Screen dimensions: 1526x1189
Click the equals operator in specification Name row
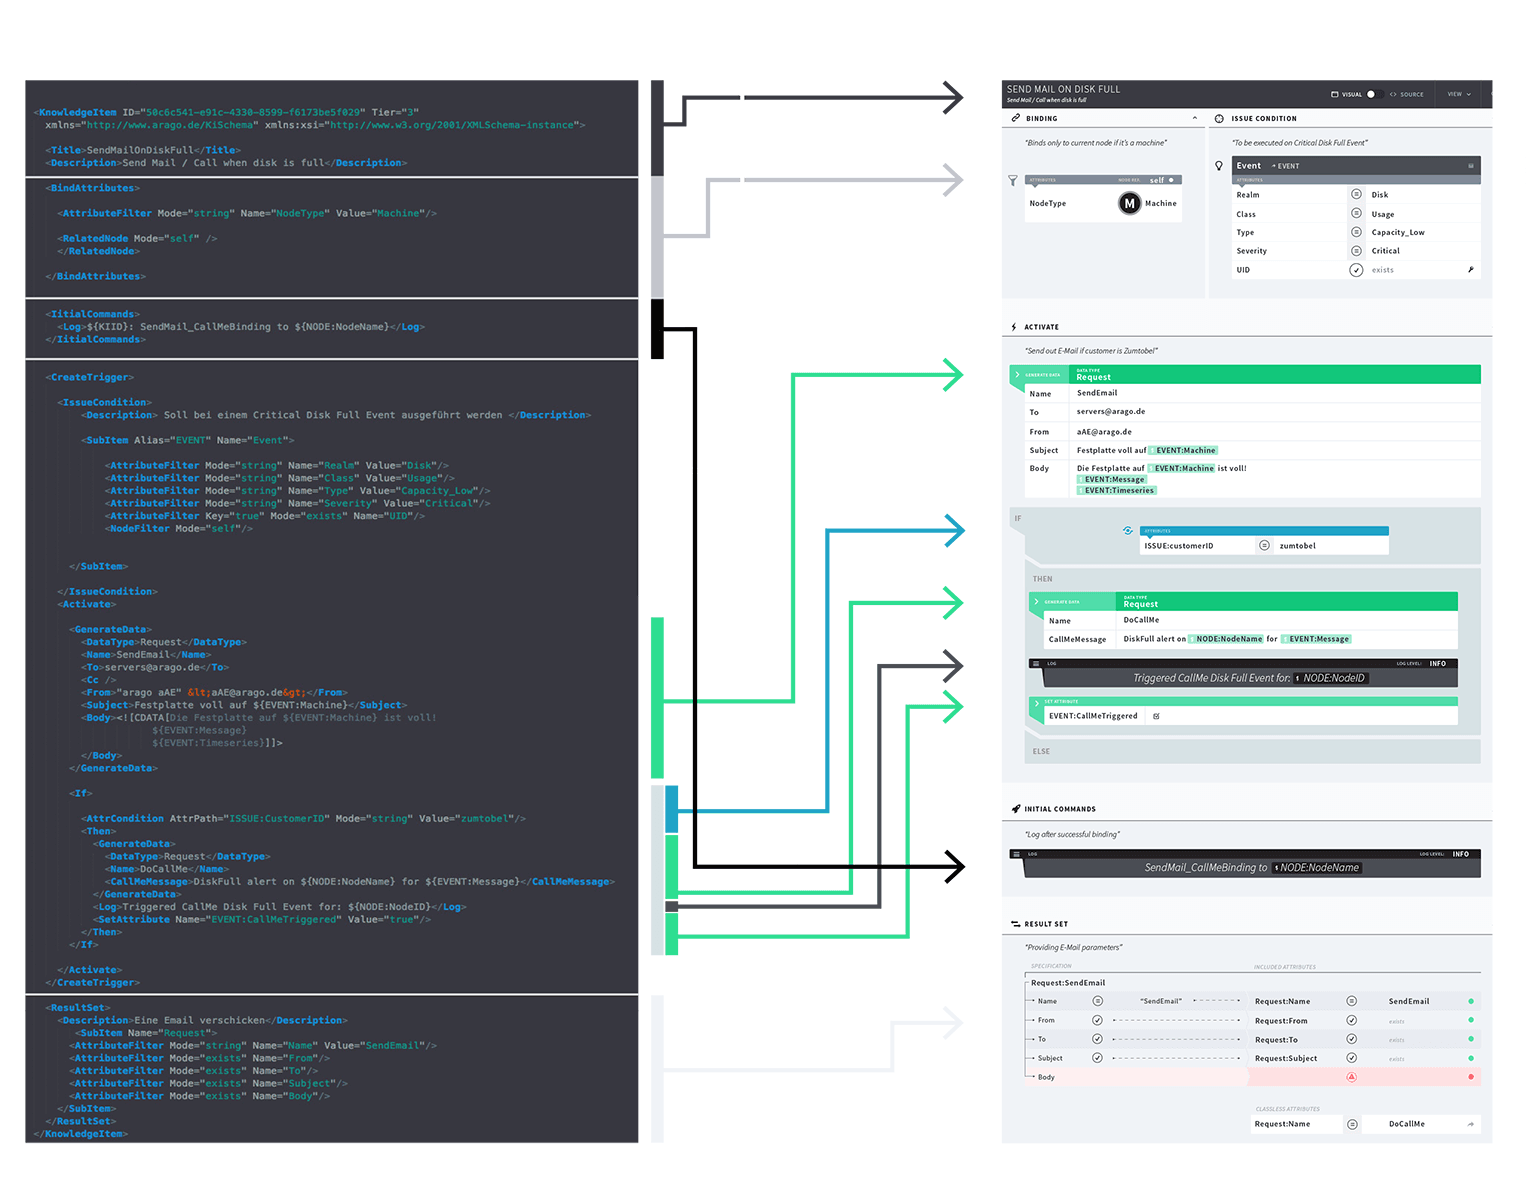[1097, 1001]
